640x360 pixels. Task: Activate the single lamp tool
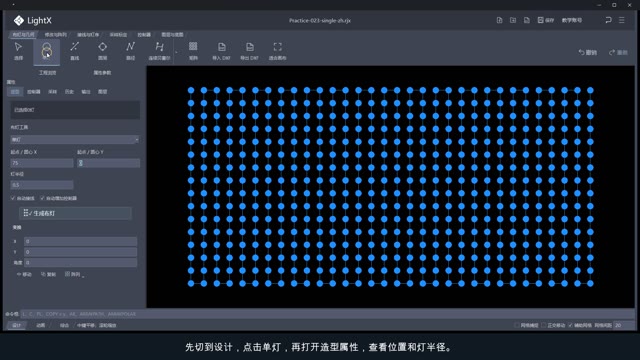47,52
